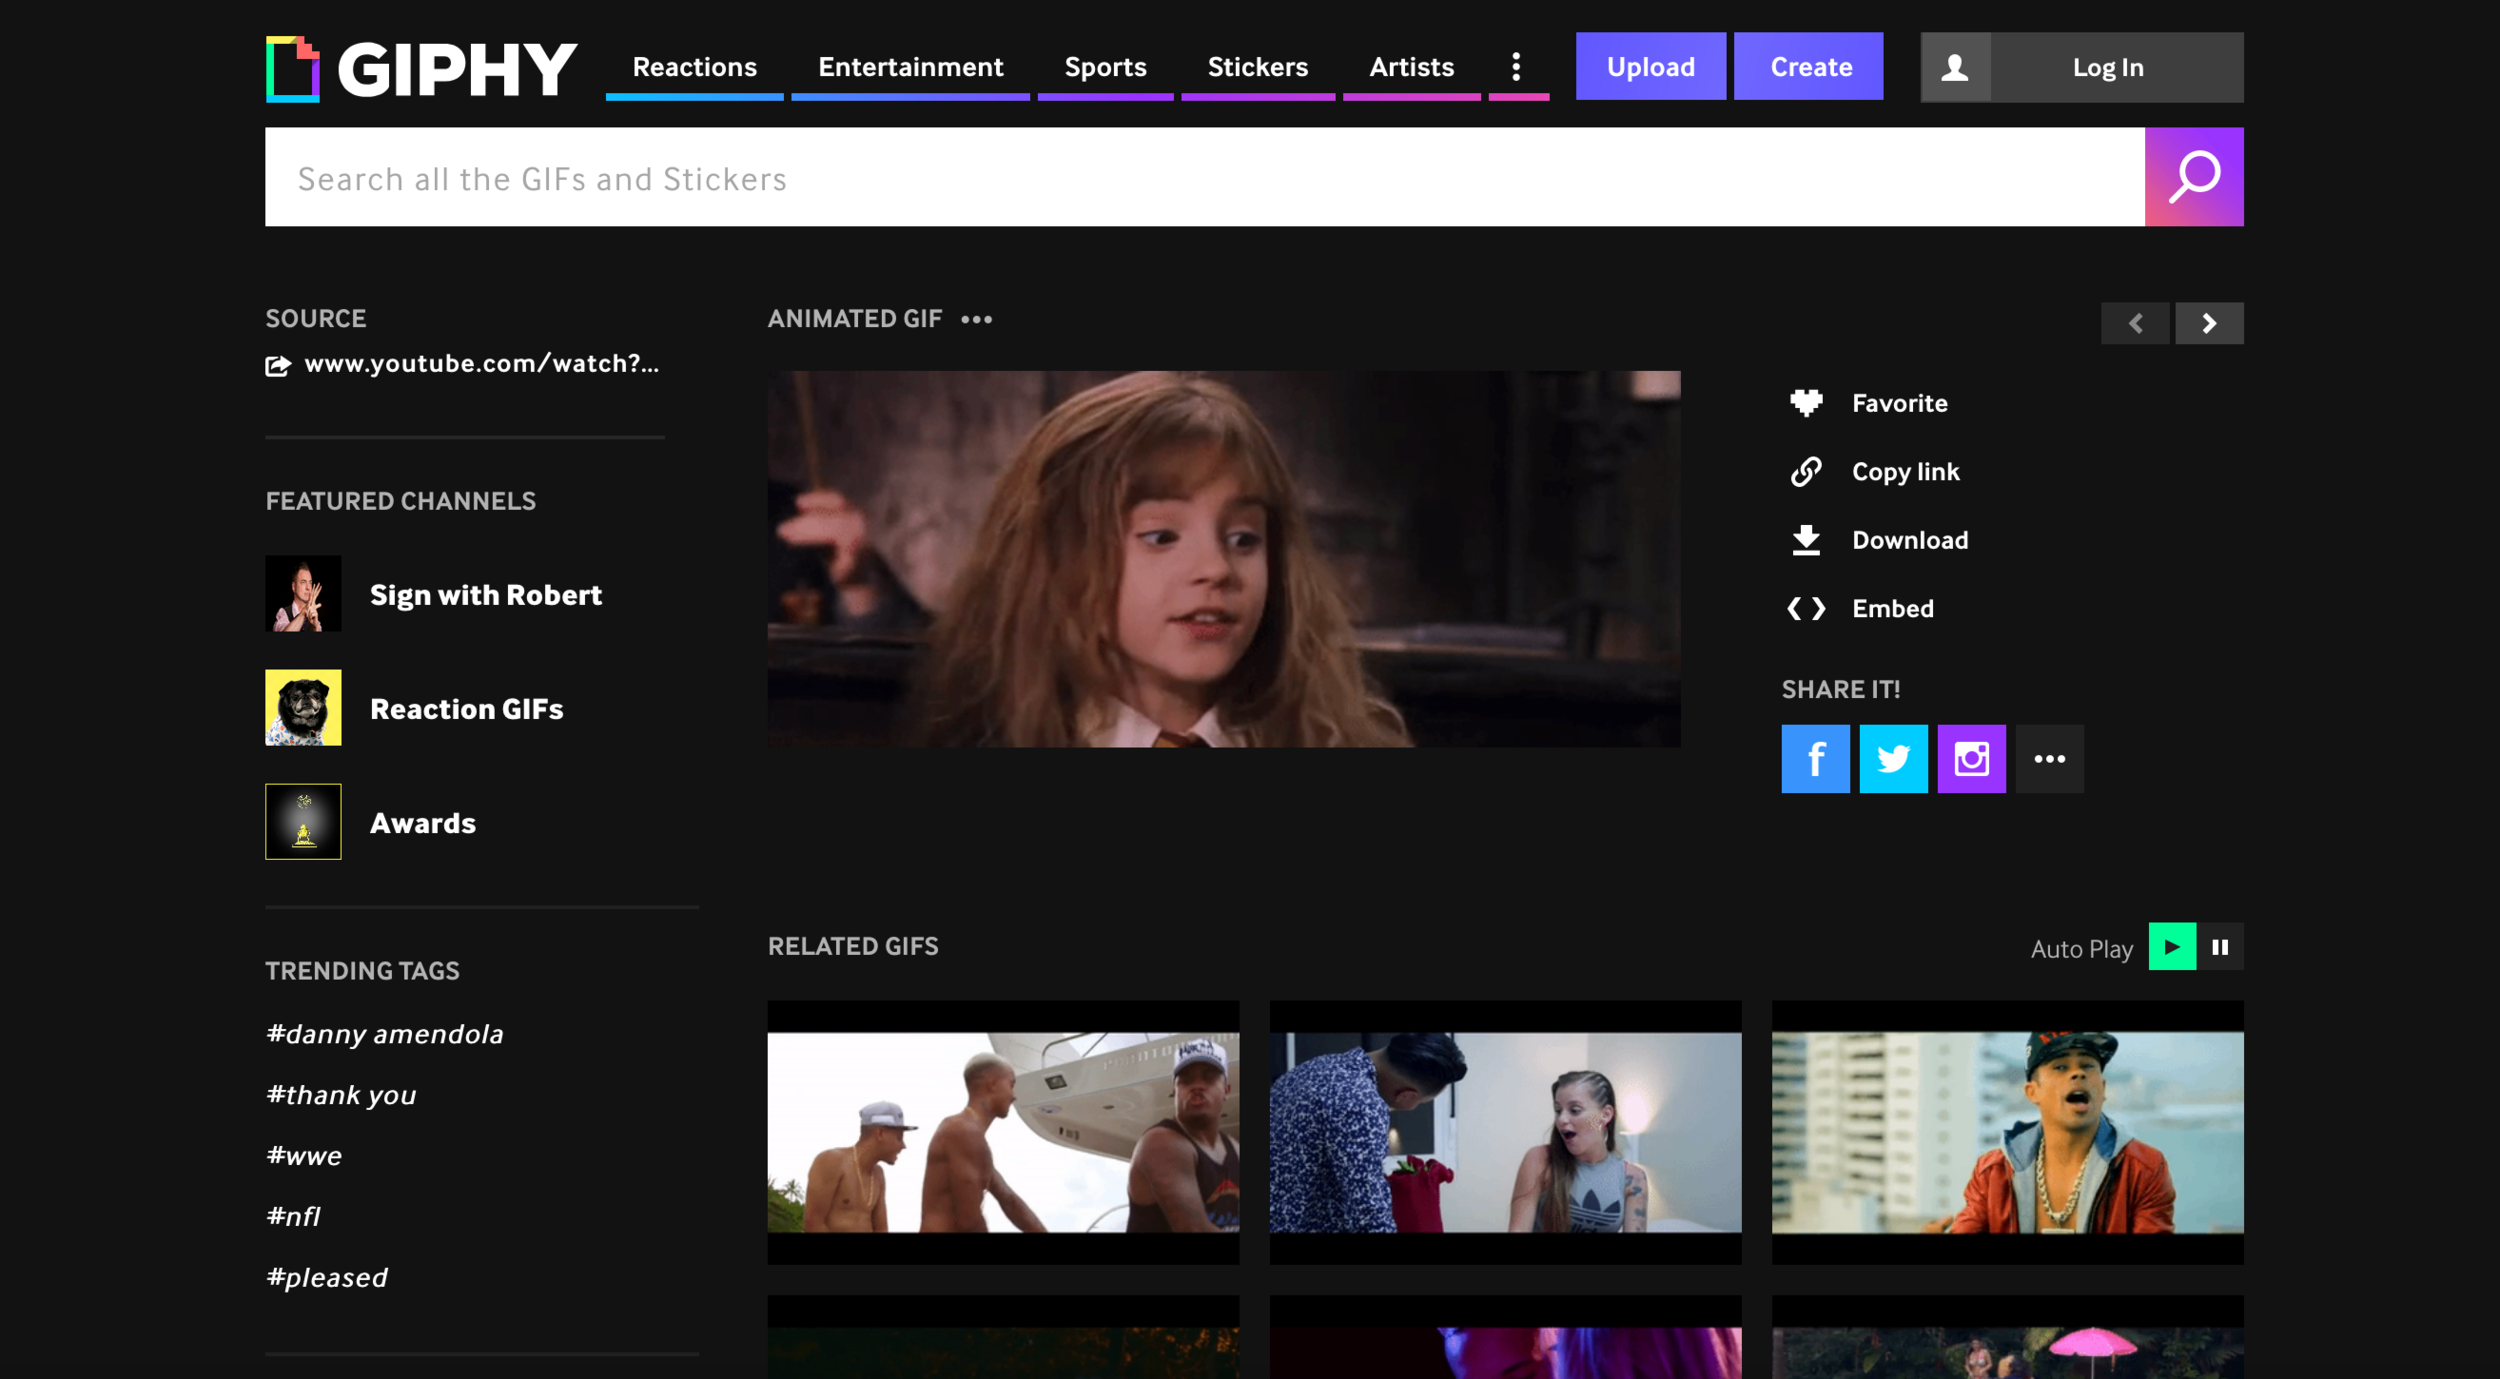Click the Download arrow icon
Screen dimensions: 2500x1379
point(1805,540)
